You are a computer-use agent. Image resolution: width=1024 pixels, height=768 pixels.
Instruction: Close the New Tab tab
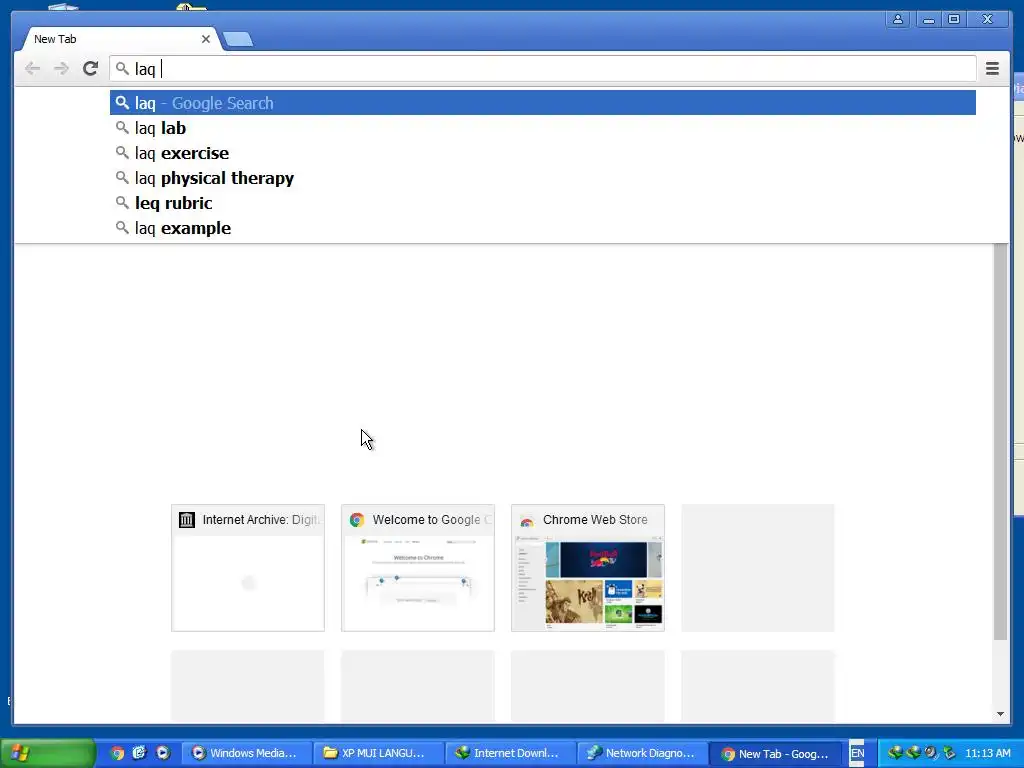click(x=206, y=39)
